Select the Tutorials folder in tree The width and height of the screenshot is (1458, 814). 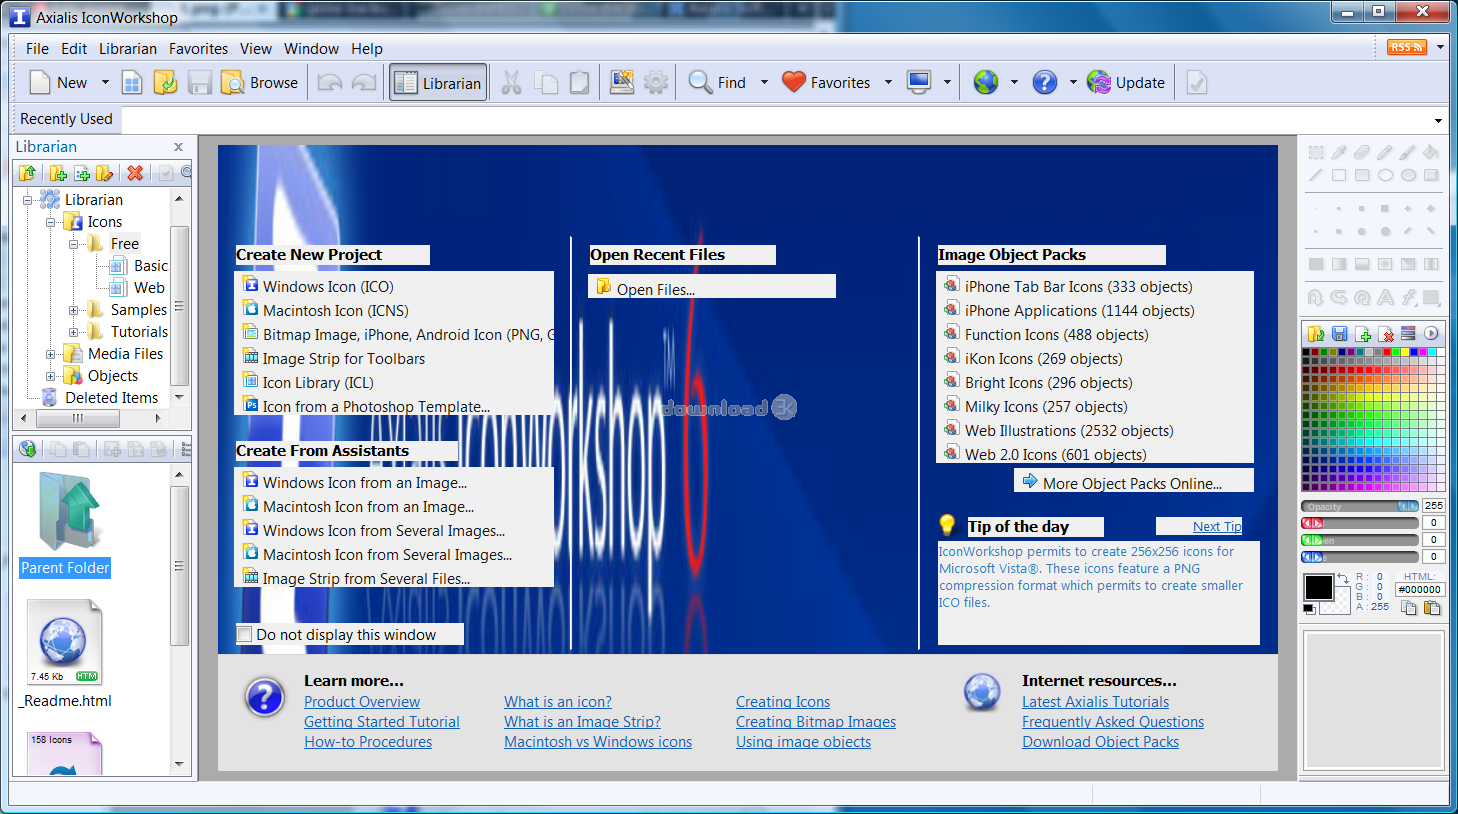(x=139, y=332)
